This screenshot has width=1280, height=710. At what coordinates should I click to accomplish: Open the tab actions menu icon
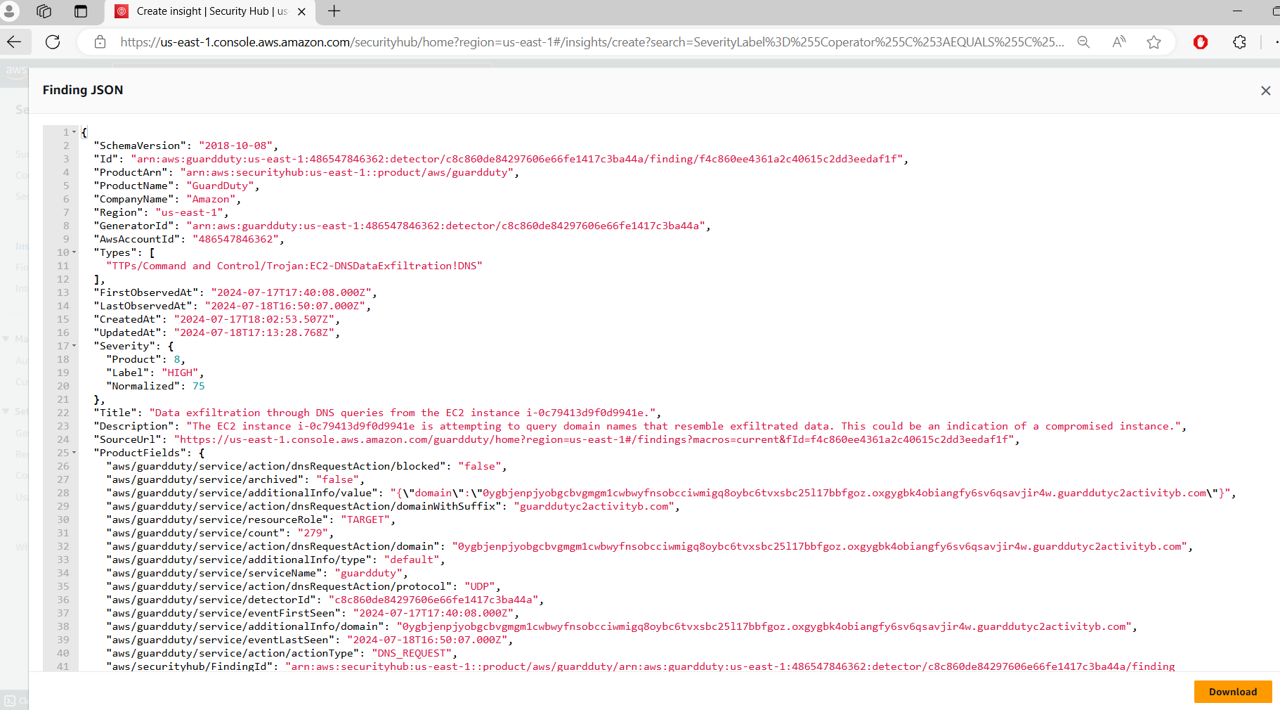click(81, 11)
